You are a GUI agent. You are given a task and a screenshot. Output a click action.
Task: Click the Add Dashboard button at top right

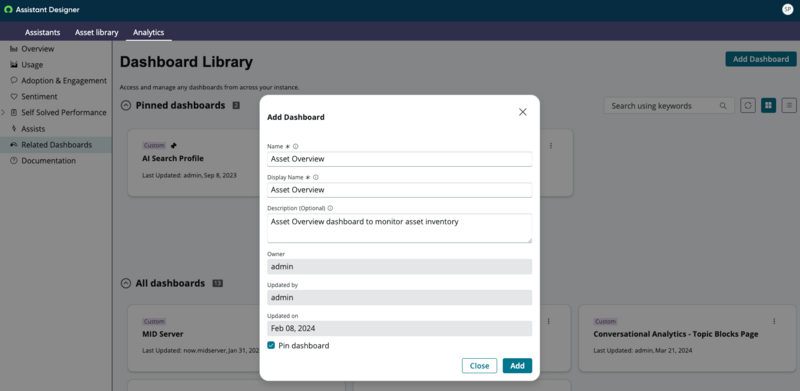tap(761, 59)
